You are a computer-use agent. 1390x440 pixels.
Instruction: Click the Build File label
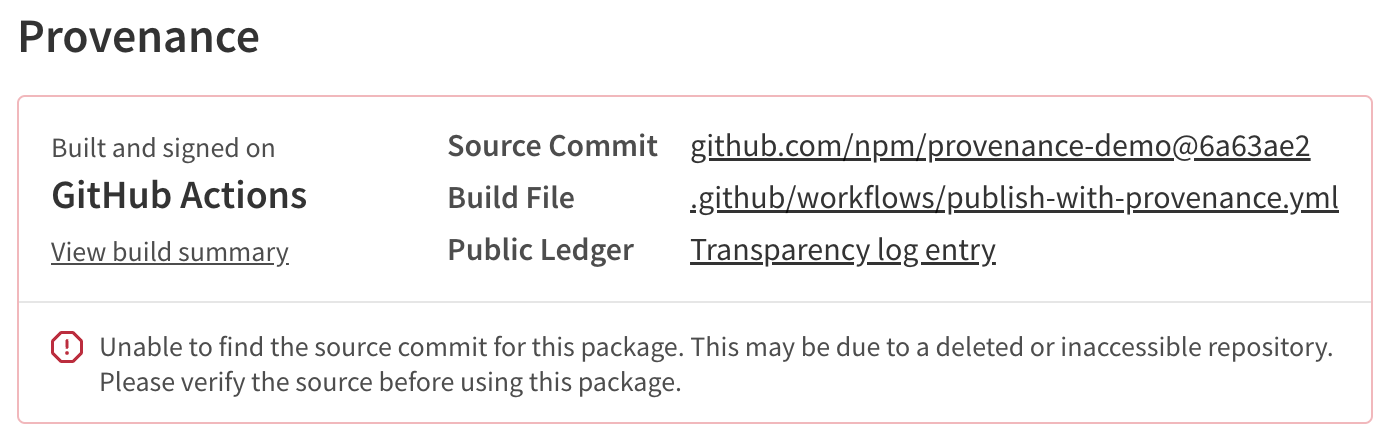click(x=511, y=198)
